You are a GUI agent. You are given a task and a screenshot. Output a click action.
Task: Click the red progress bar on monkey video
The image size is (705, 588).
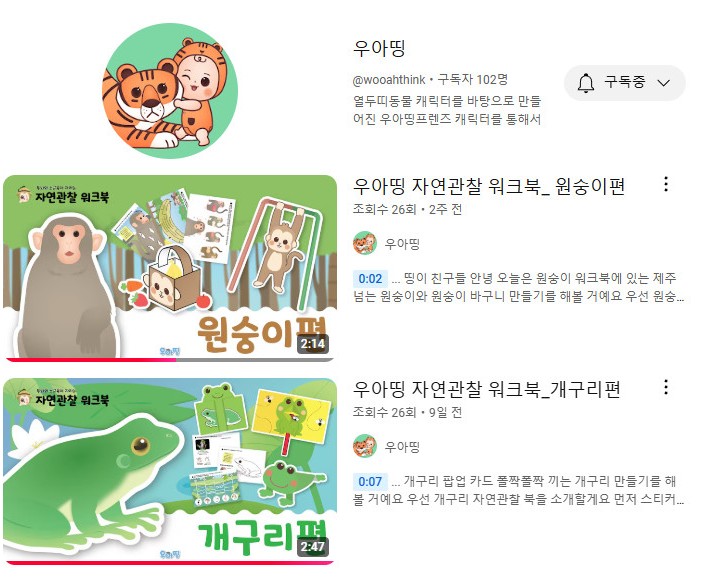coord(90,360)
